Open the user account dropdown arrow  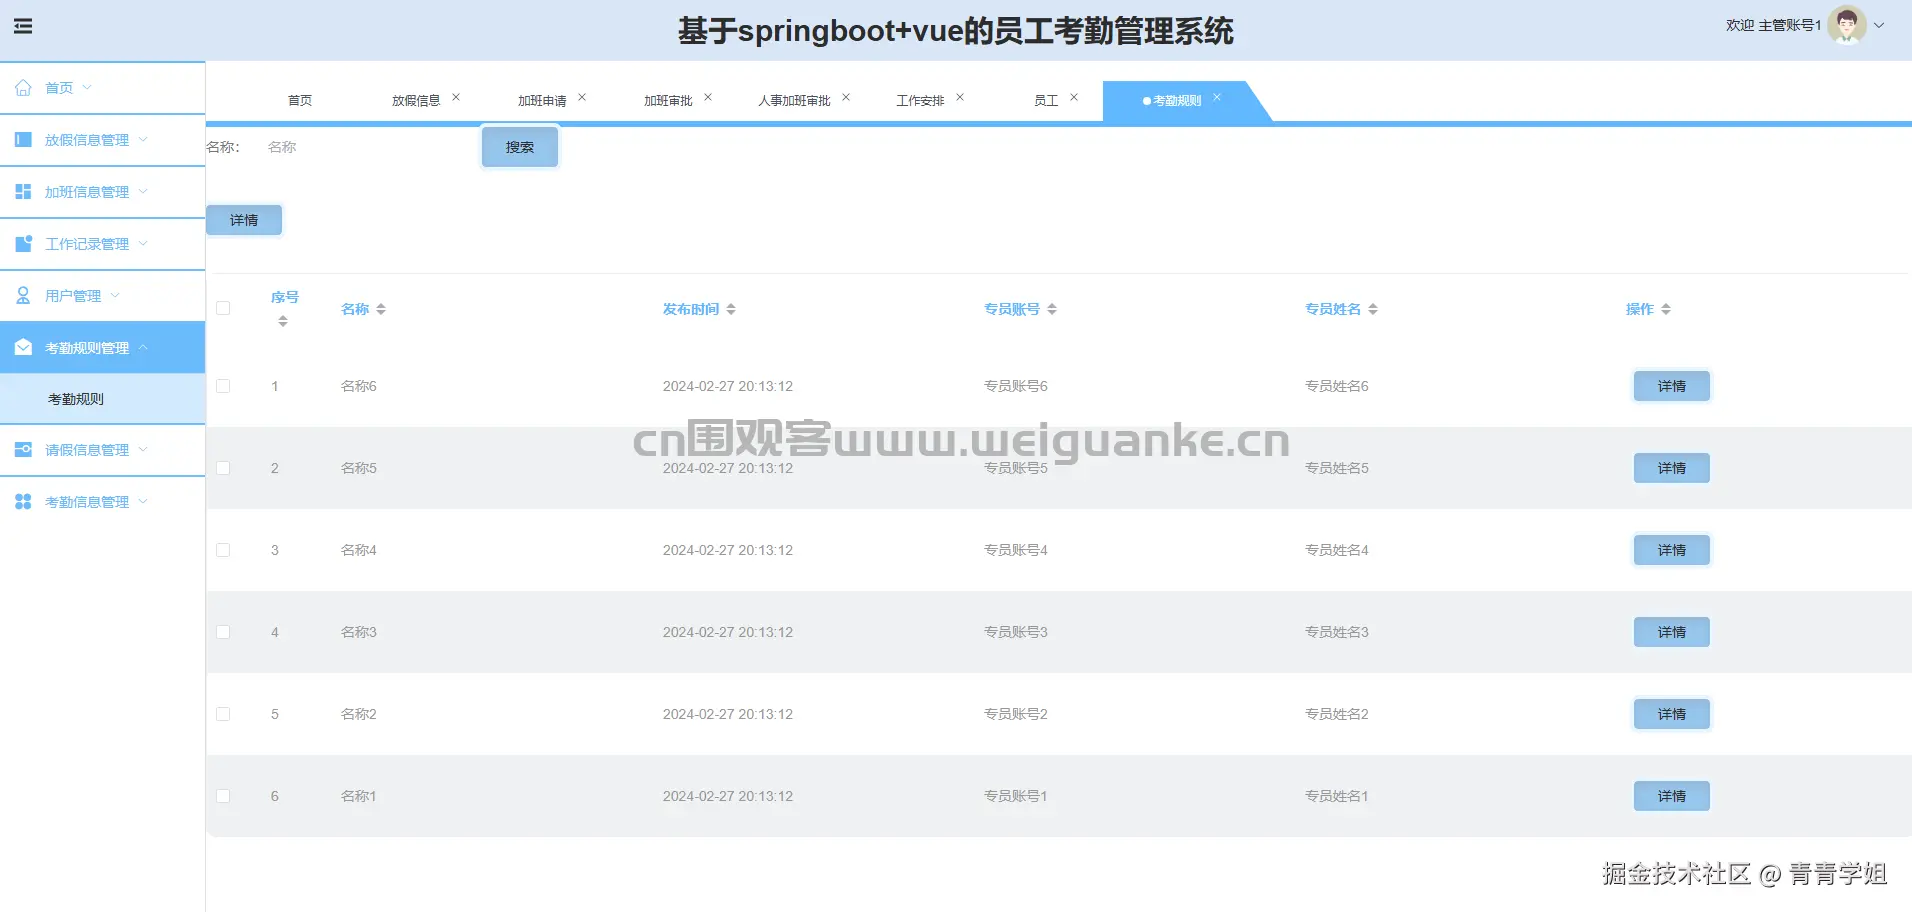point(1879,26)
